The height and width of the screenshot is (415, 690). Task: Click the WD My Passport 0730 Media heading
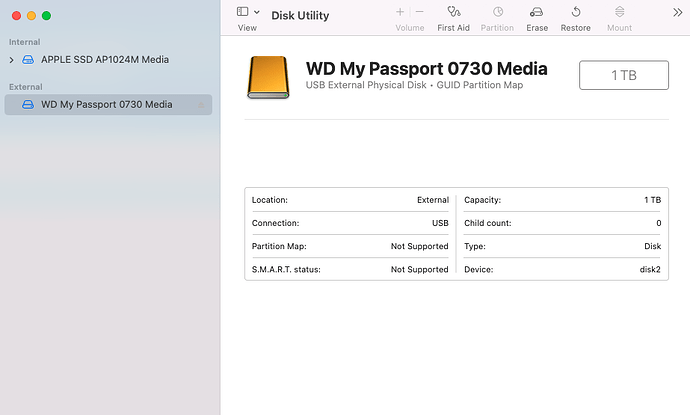click(x=426, y=69)
